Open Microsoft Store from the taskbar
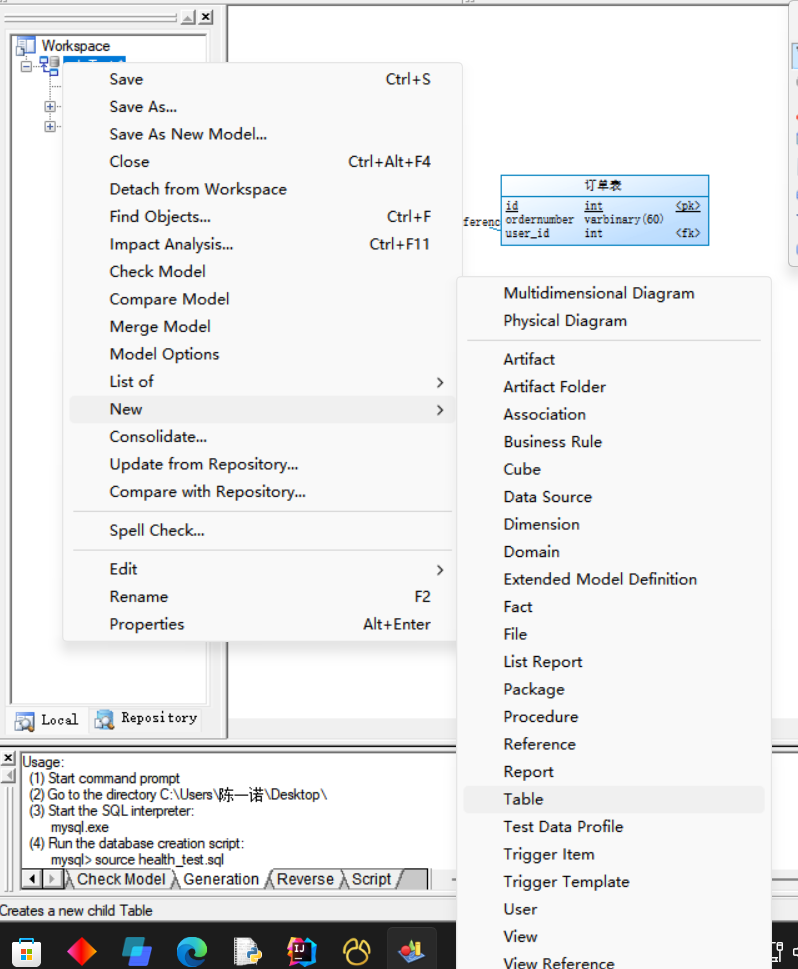The width and height of the screenshot is (798, 969). [26, 952]
